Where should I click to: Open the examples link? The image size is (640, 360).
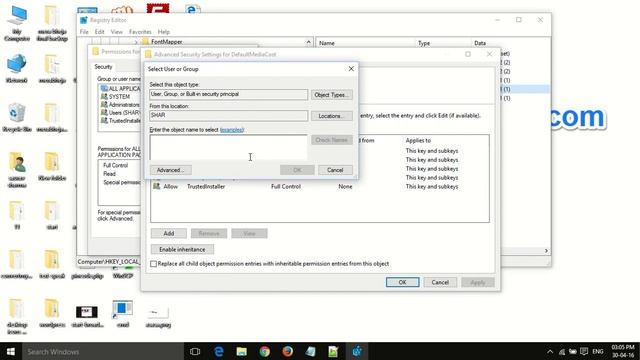click(x=232, y=130)
